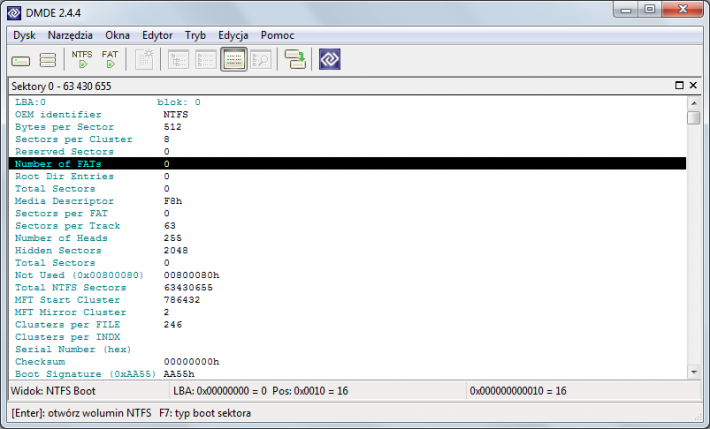Select the Clusters per FILE row
Screen dimensions: 710x429
(x=347, y=324)
